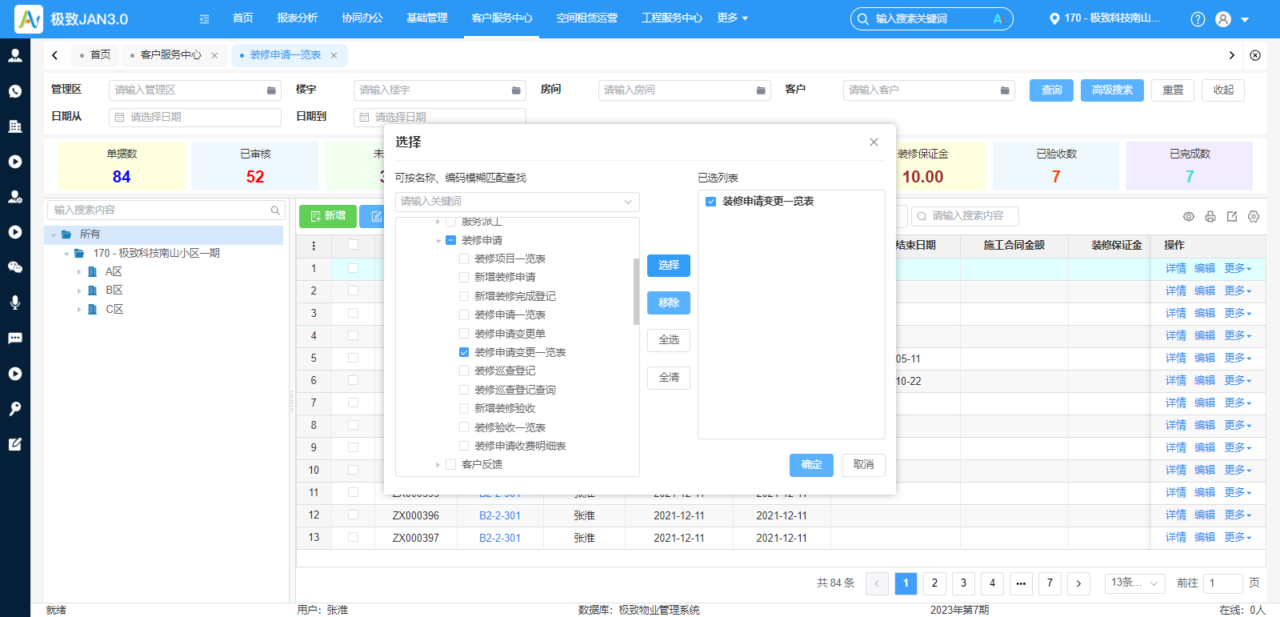This screenshot has width=1280, height=617.
Task: Open the user avatar icon in header
Action: pos(1223,19)
